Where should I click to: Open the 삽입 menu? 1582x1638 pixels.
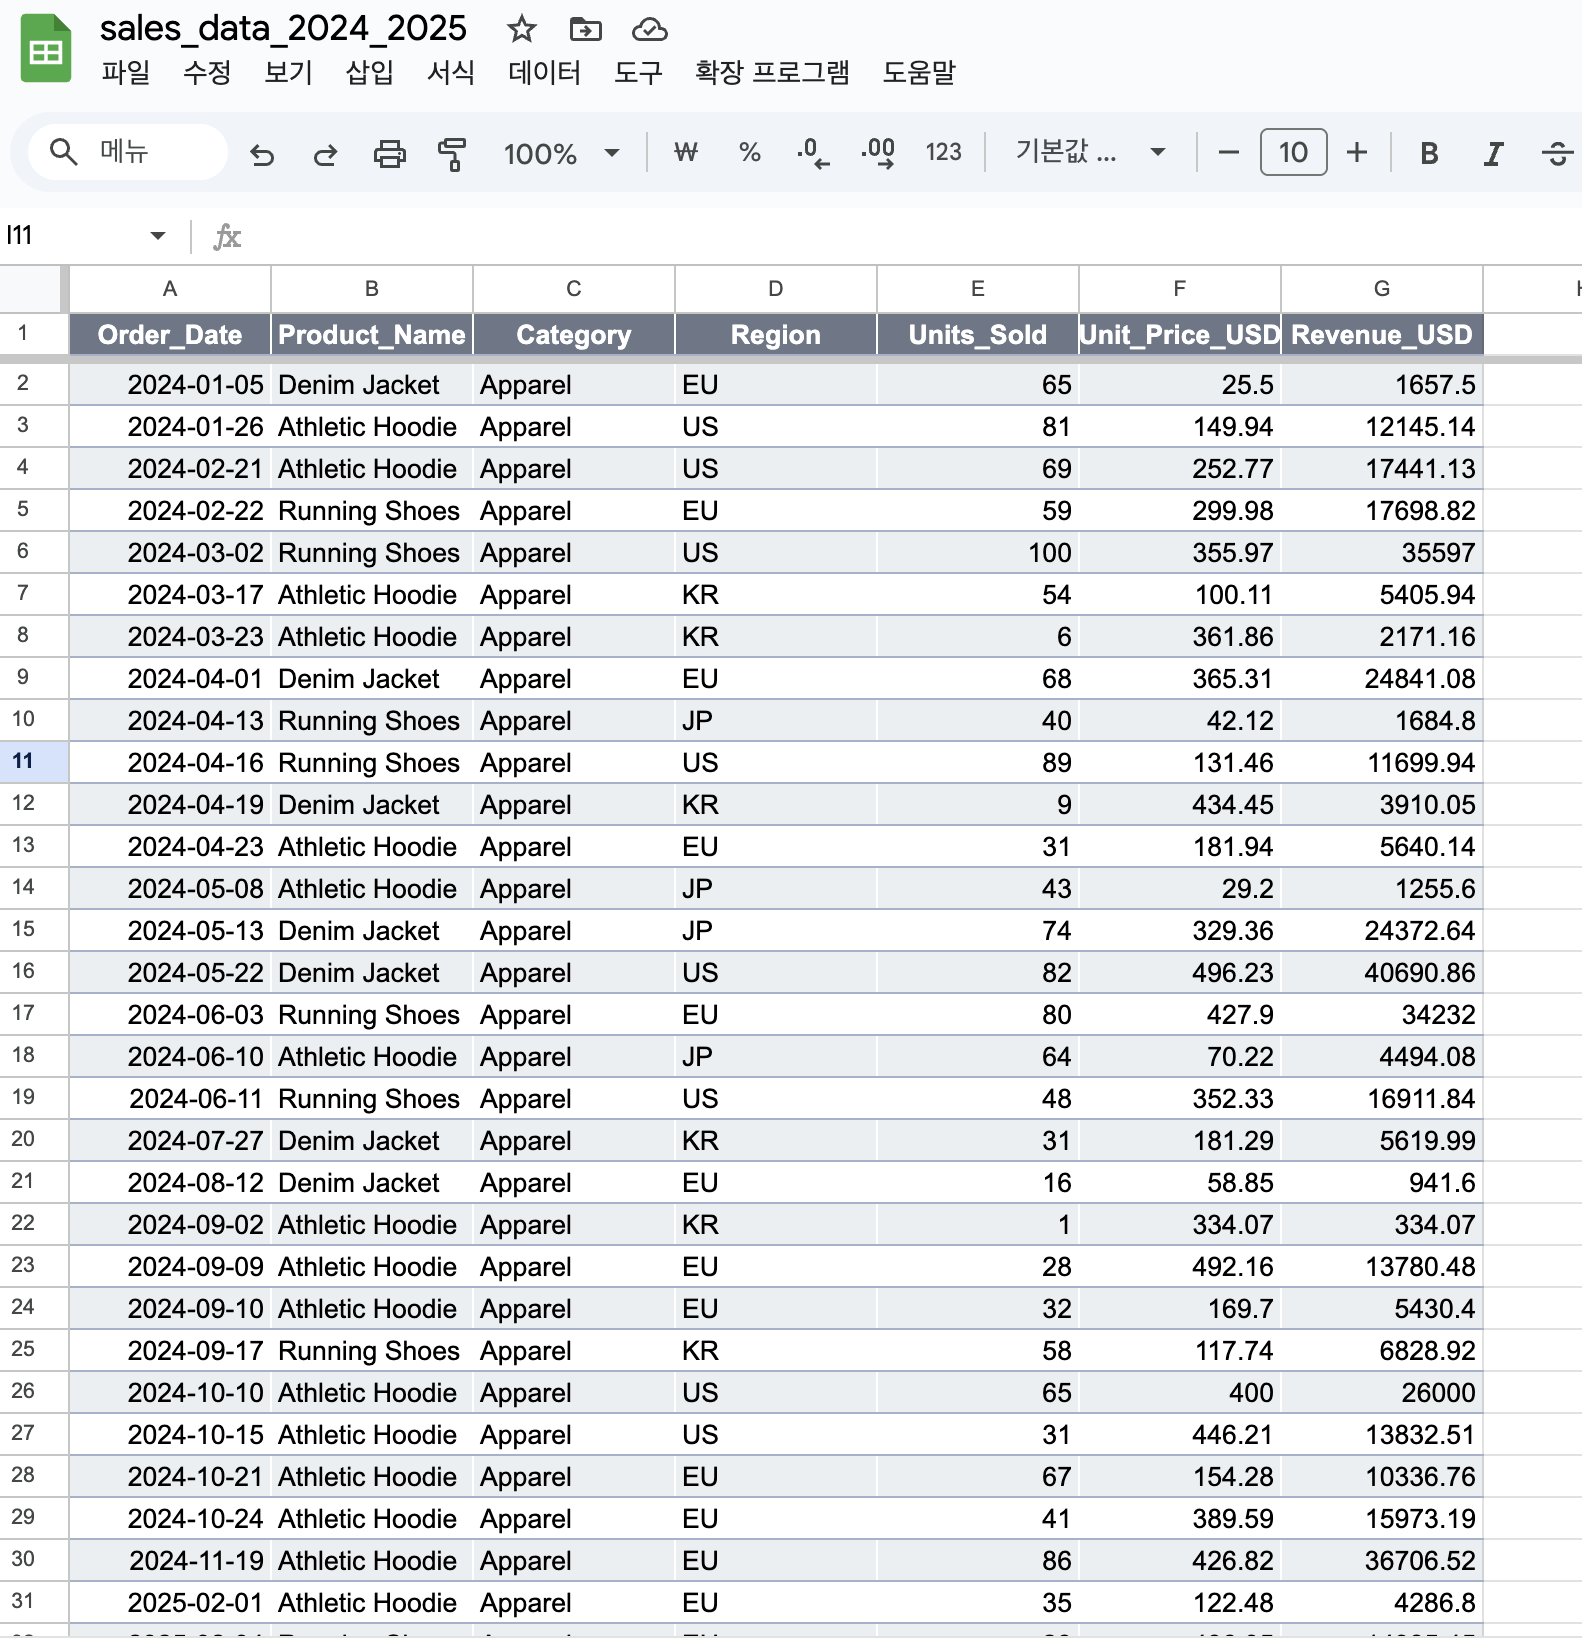click(x=369, y=72)
